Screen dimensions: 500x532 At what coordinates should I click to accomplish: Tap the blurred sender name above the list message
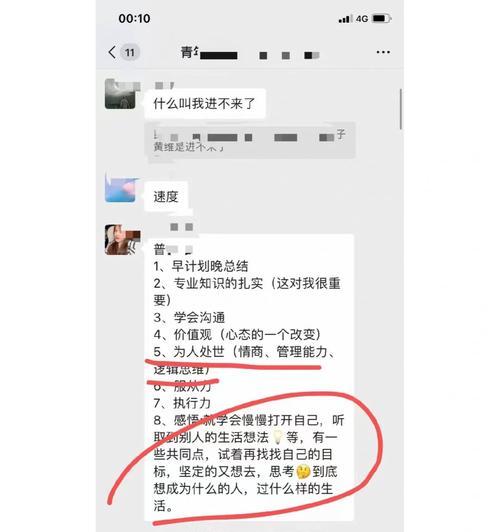click(x=181, y=227)
